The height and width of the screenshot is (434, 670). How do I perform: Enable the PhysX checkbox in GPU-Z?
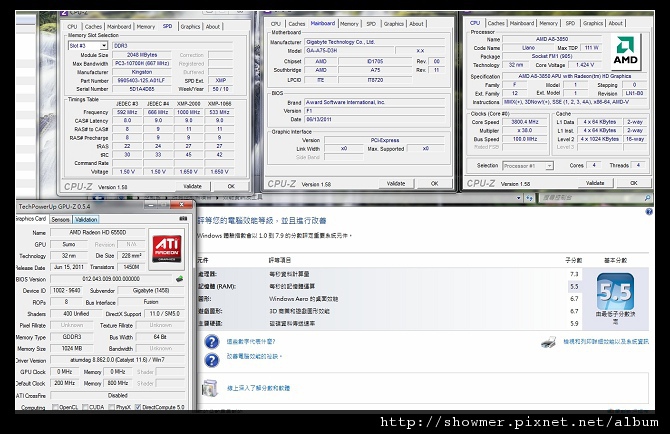(x=112, y=407)
